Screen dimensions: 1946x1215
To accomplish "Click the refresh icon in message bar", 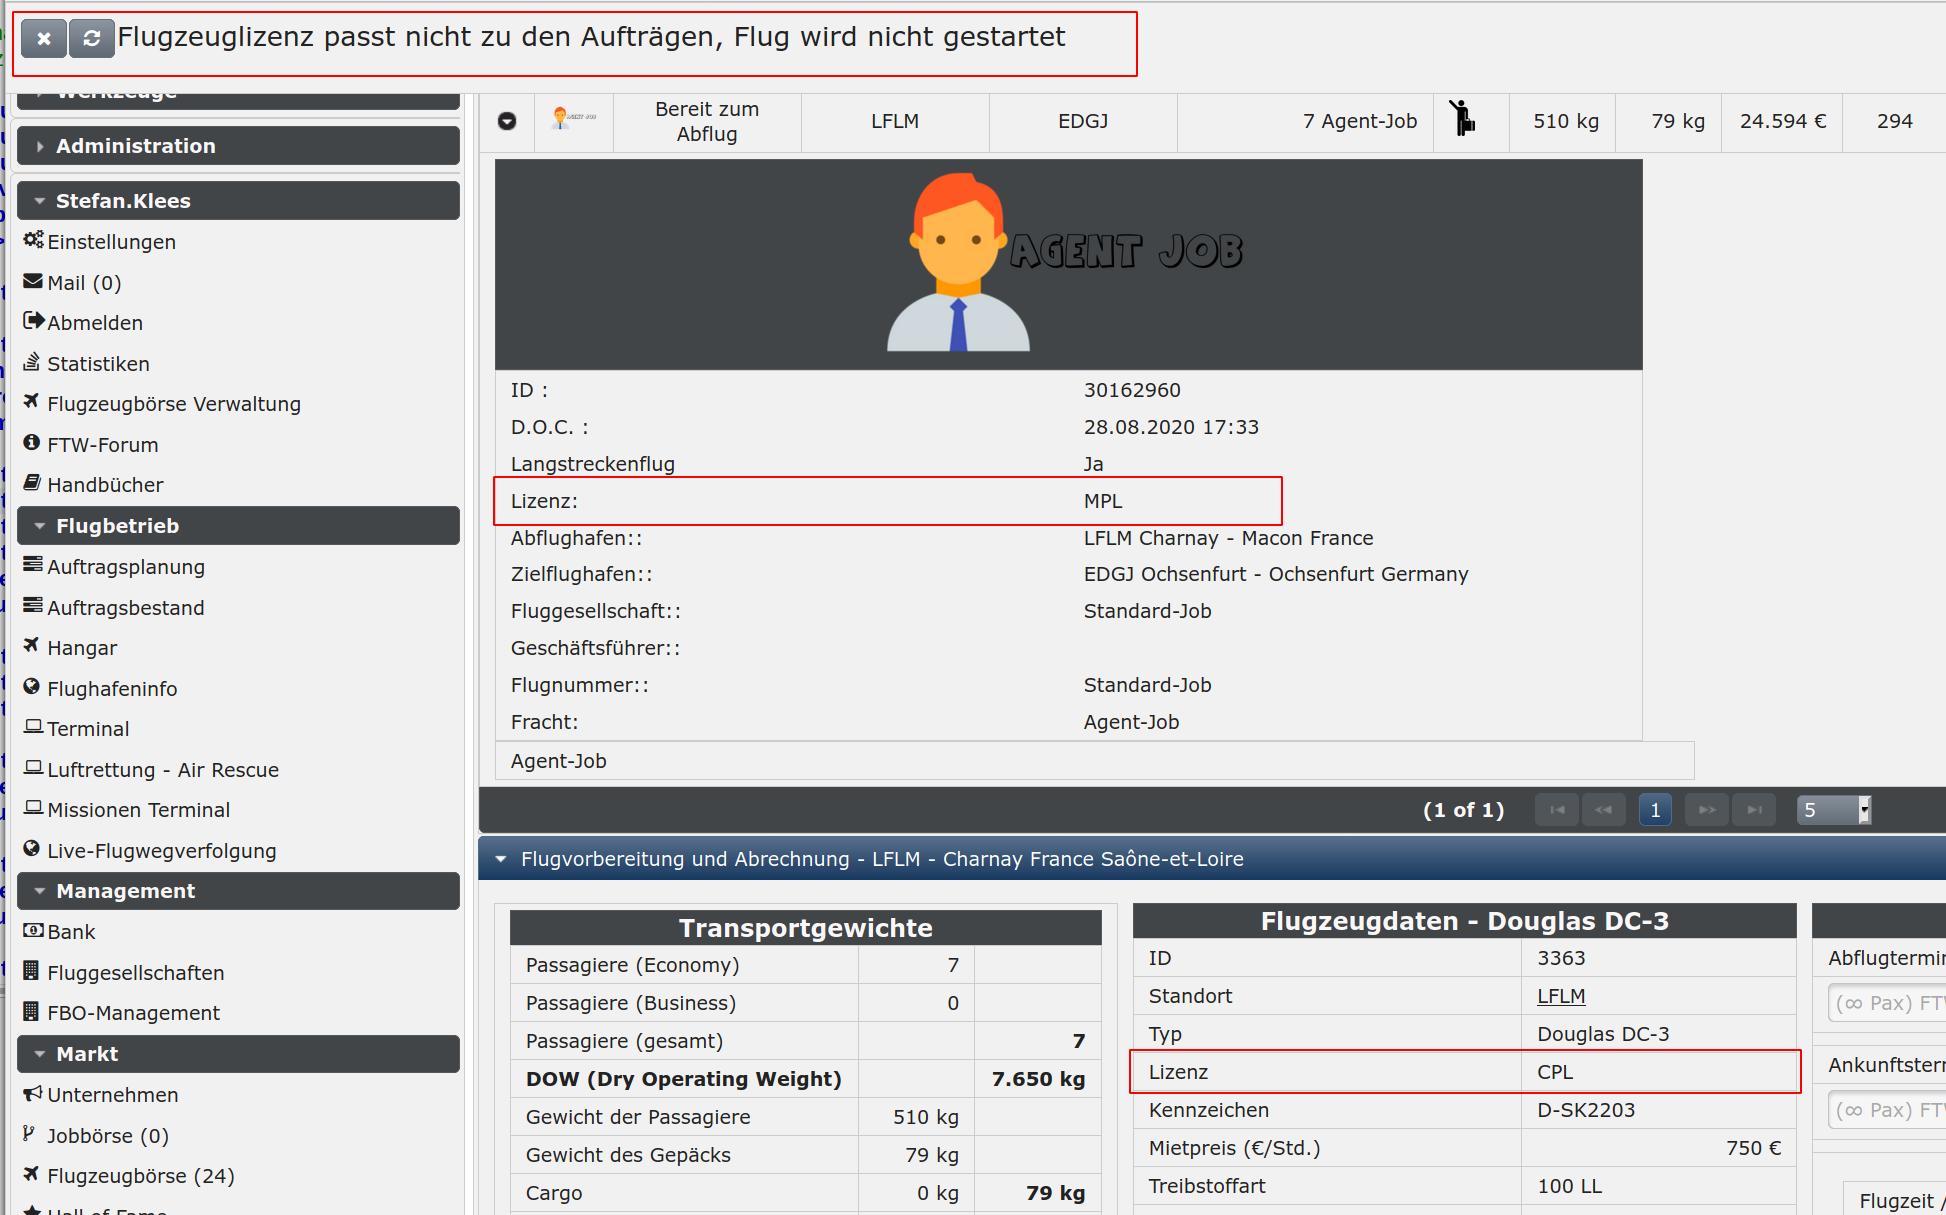I will click(x=91, y=39).
